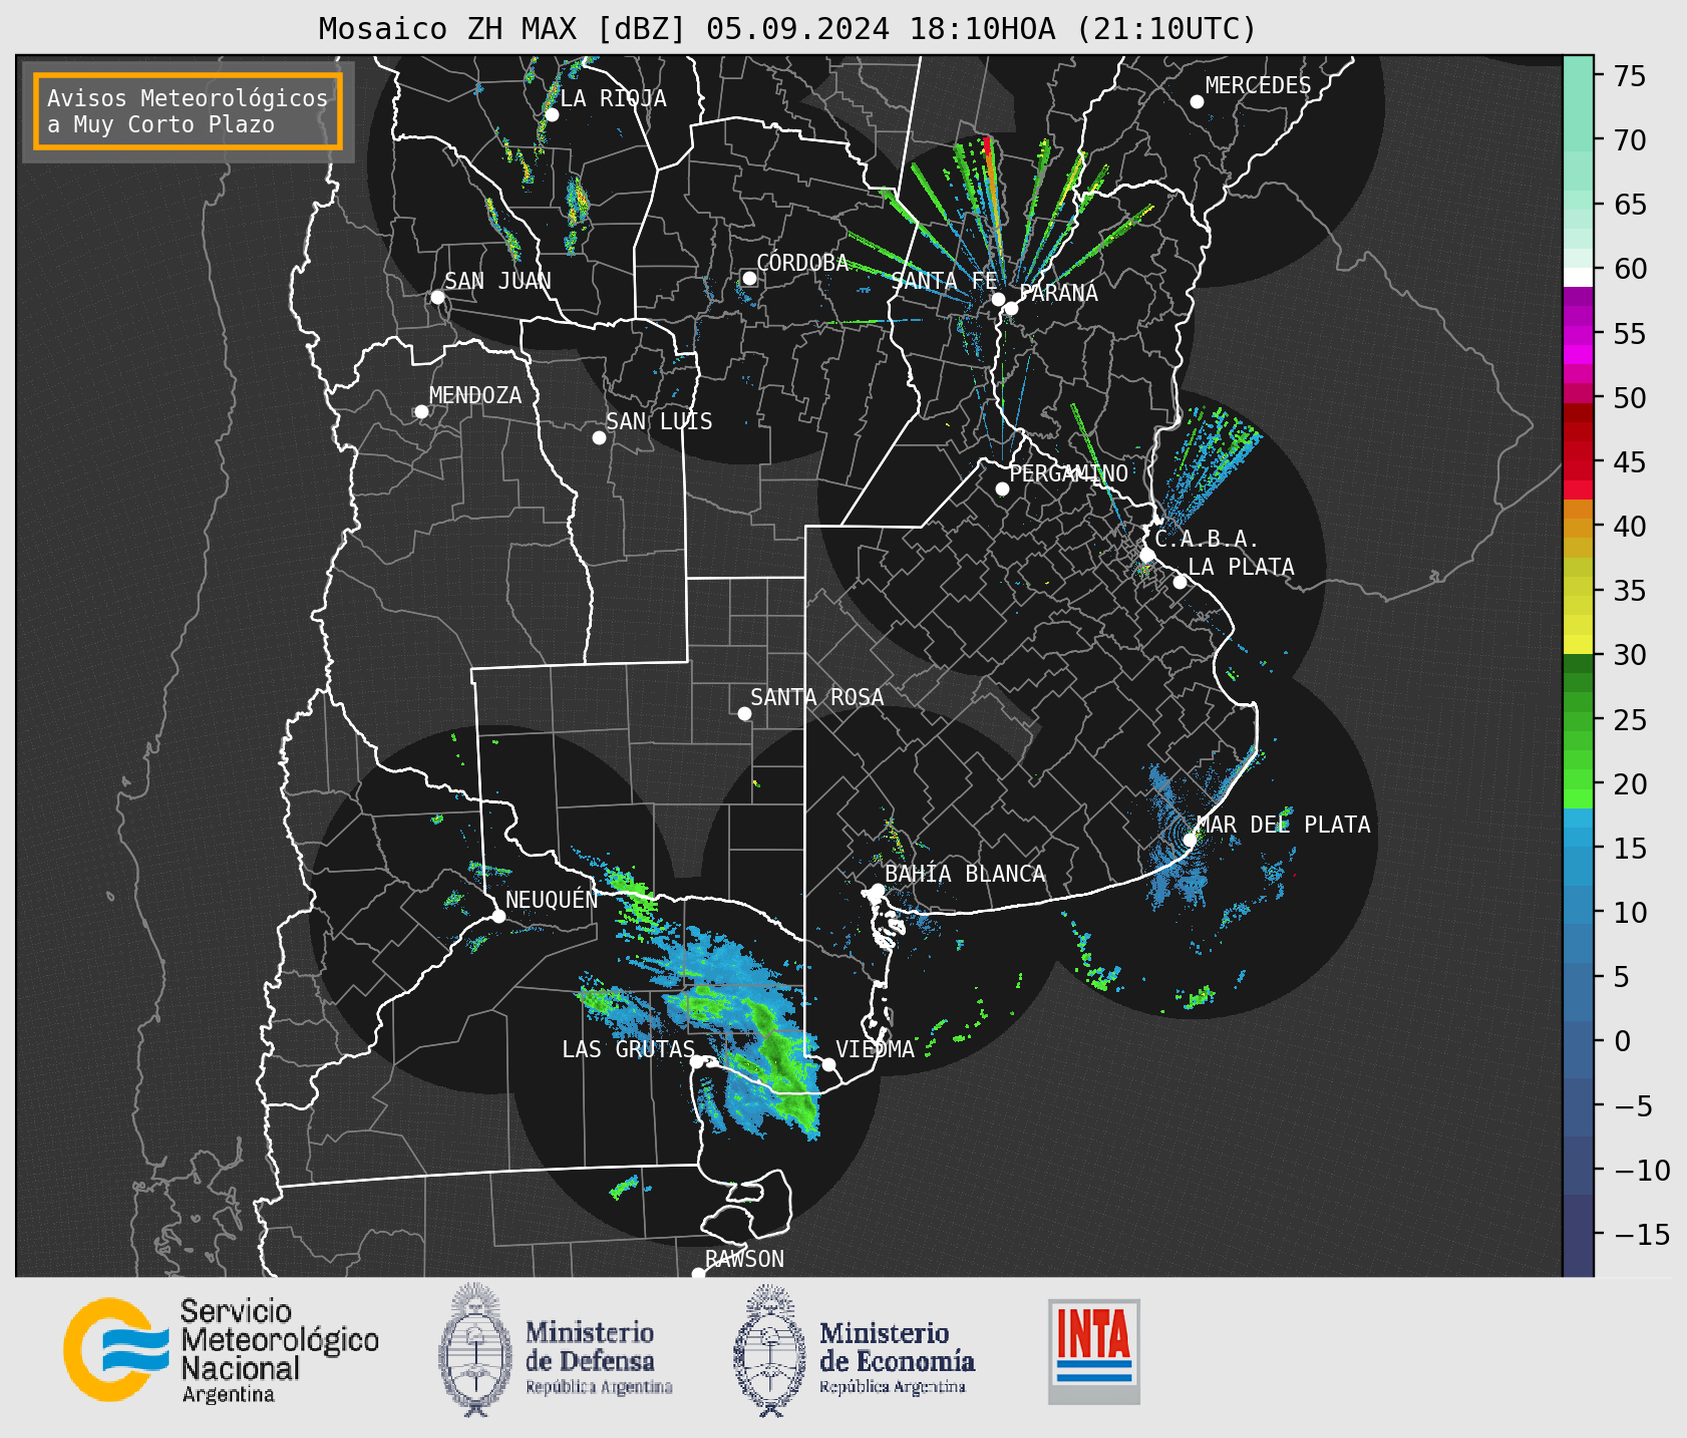Click the Servicio Meteorológico Nacional text
Viewport: 1687px width, 1438px height.
279,1351
